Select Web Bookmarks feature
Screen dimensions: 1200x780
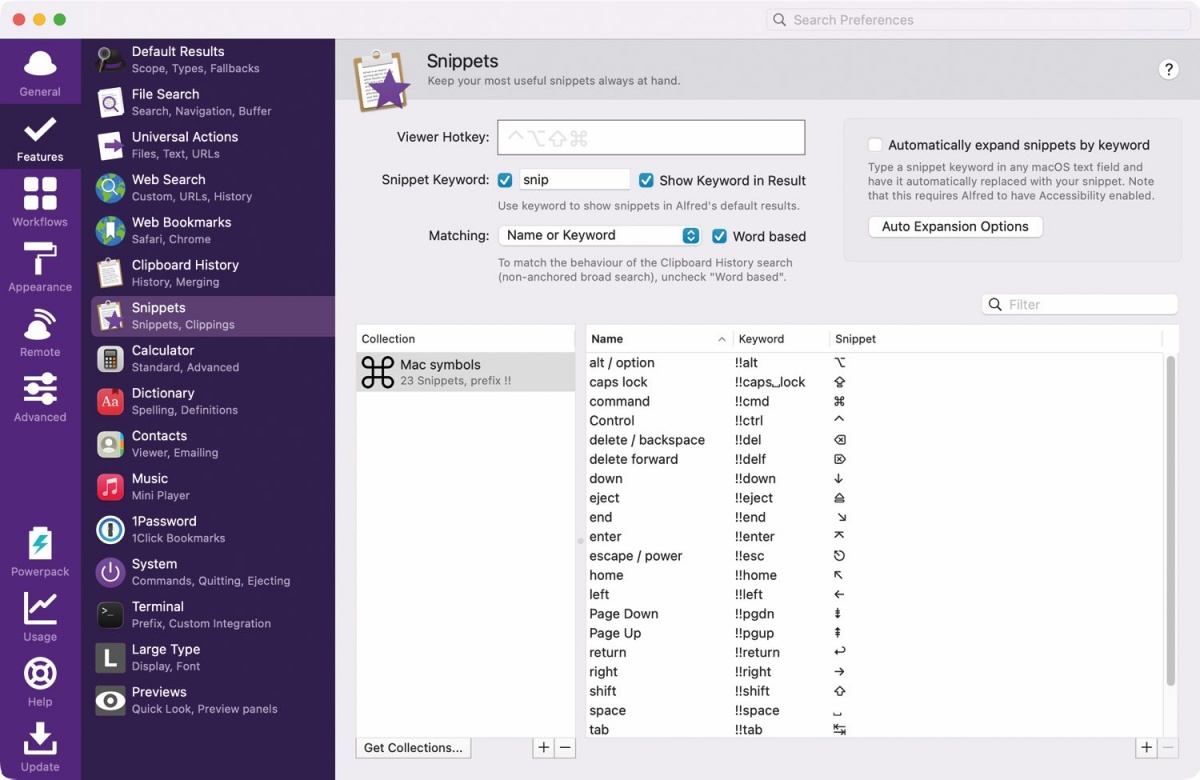(x=213, y=230)
